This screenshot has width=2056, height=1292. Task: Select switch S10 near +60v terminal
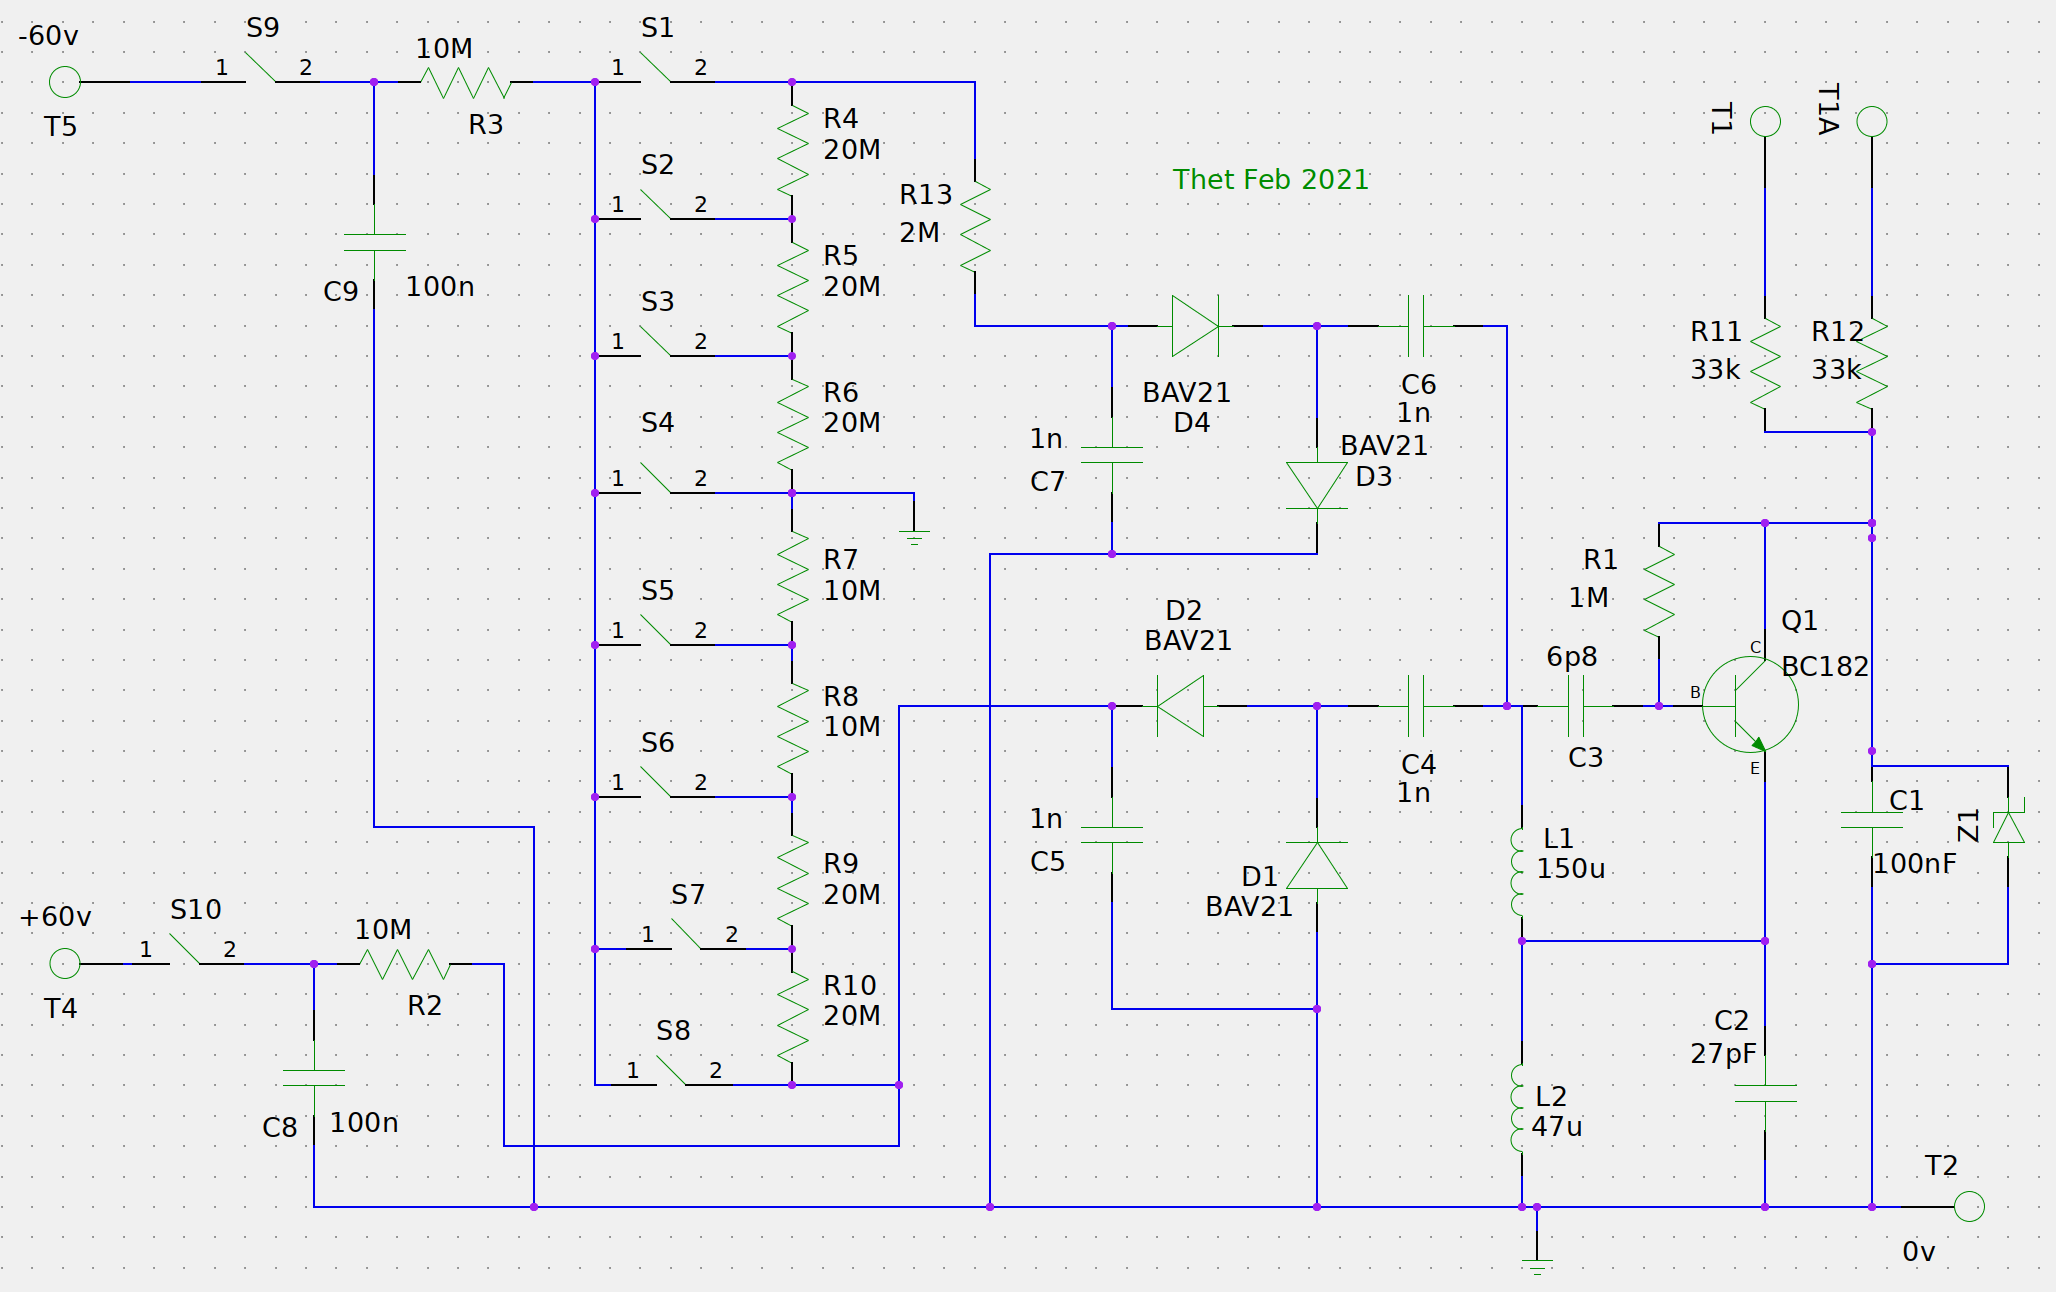(x=185, y=950)
